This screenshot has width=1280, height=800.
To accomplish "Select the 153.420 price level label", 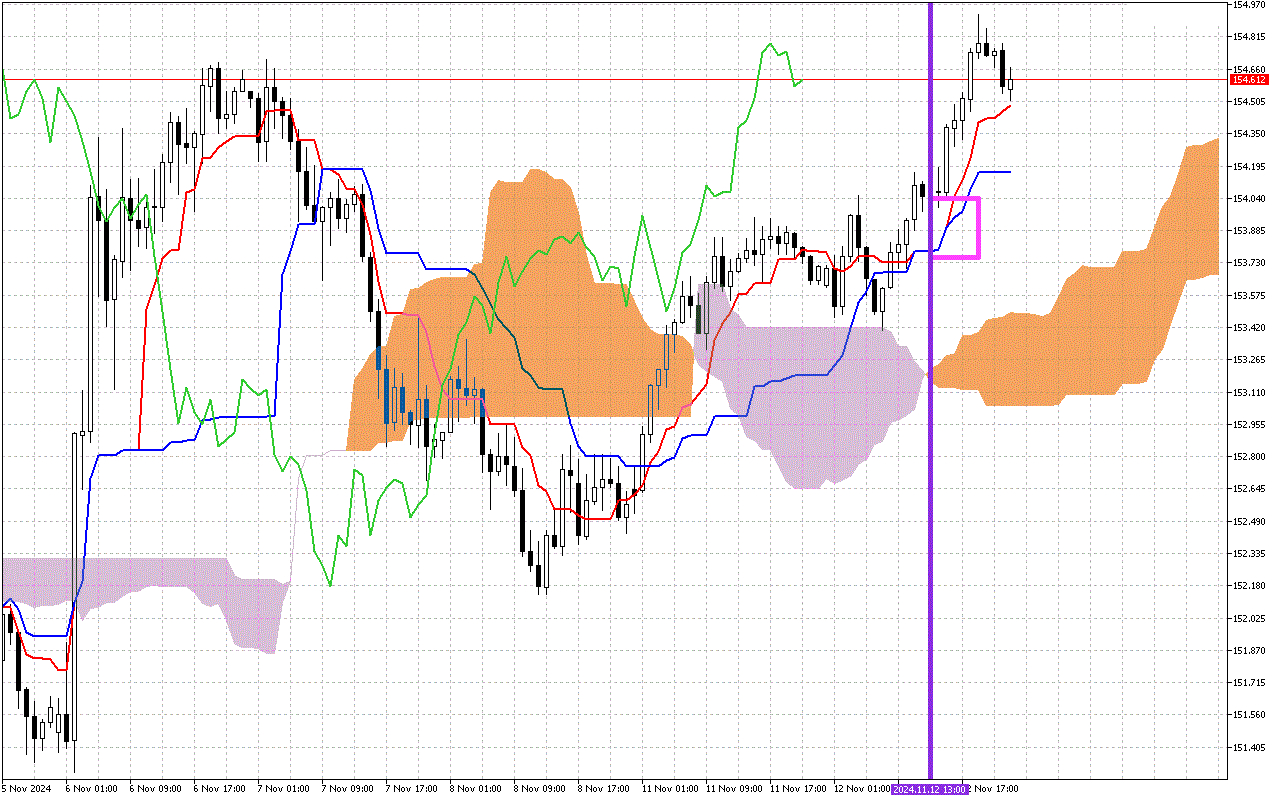I will (1249, 328).
